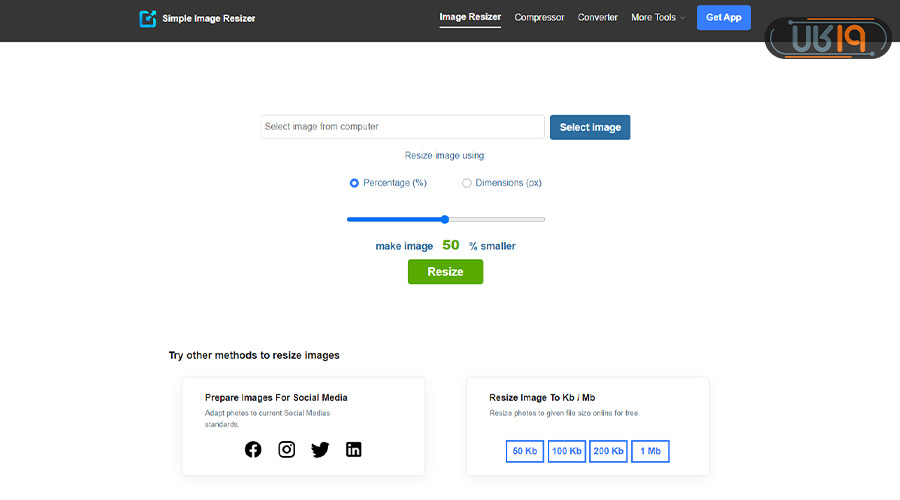Open the Twitter bird icon
The height and width of the screenshot is (500, 900).
[x=320, y=449]
